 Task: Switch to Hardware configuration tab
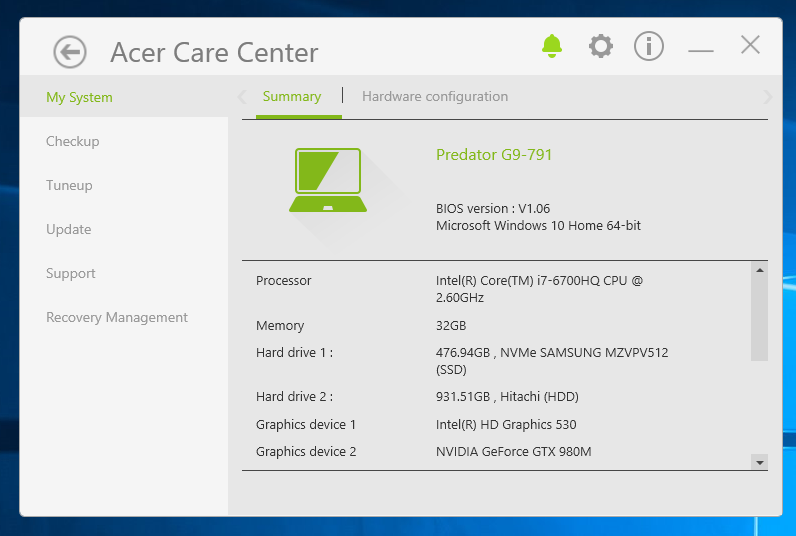tap(435, 96)
